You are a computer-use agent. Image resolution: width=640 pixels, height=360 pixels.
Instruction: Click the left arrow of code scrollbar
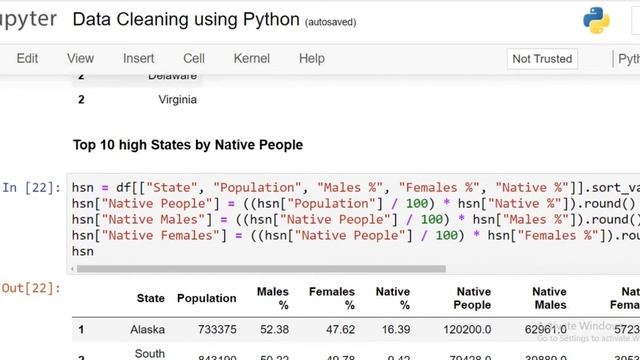click(x=72, y=269)
